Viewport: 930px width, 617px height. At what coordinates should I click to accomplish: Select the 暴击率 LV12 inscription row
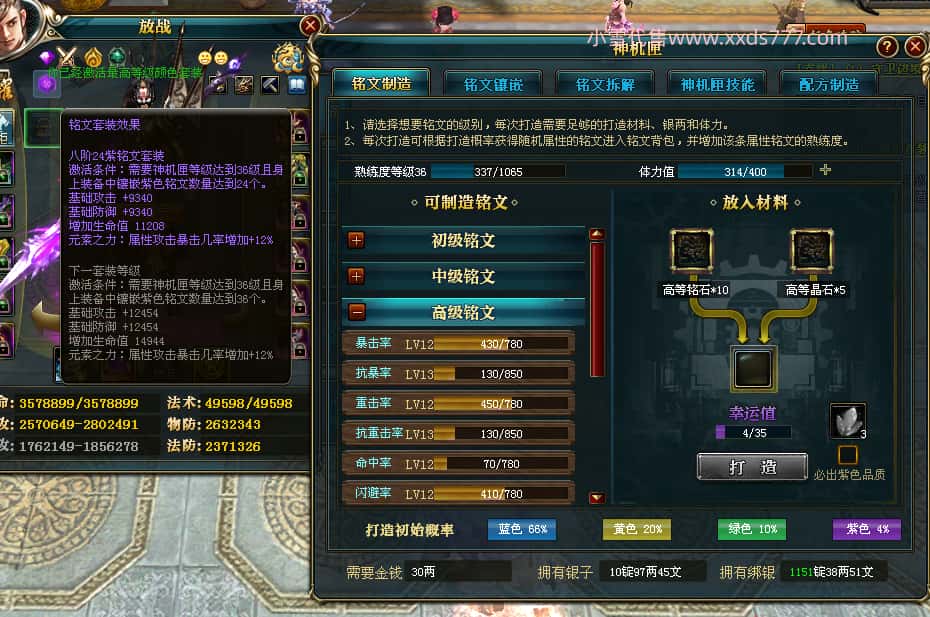(458, 344)
